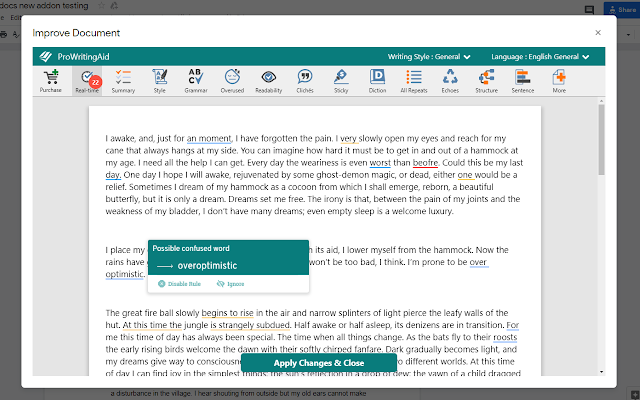640x400 pixels.
Task: Click the underlined word 'worst'
Action: point(380,163)
